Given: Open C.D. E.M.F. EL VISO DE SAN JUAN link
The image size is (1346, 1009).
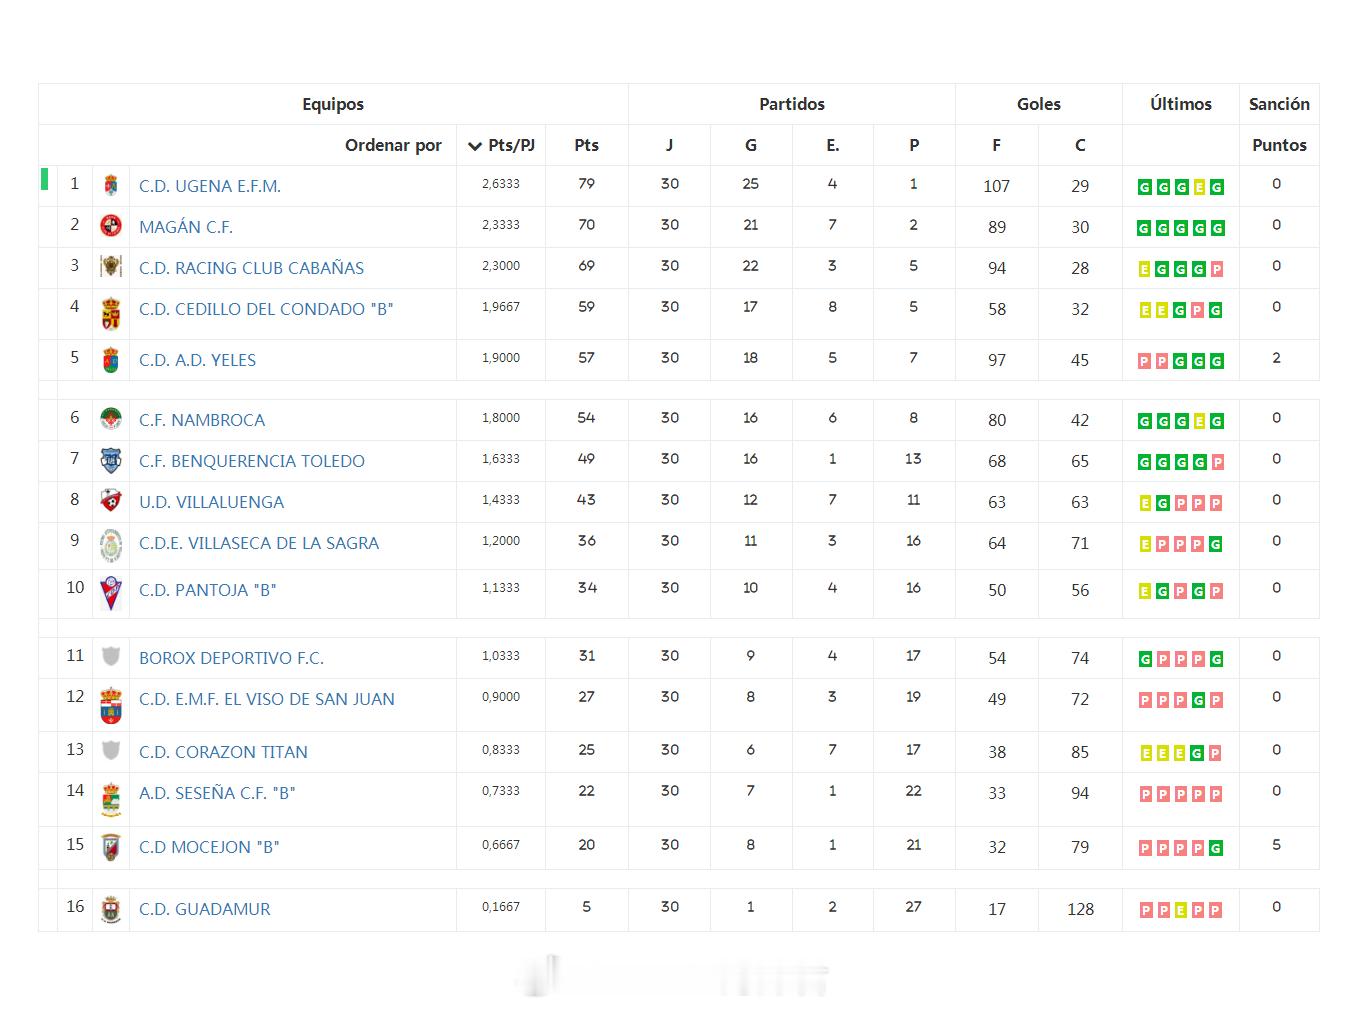Looking at the screenshot, I should (267, 699).
